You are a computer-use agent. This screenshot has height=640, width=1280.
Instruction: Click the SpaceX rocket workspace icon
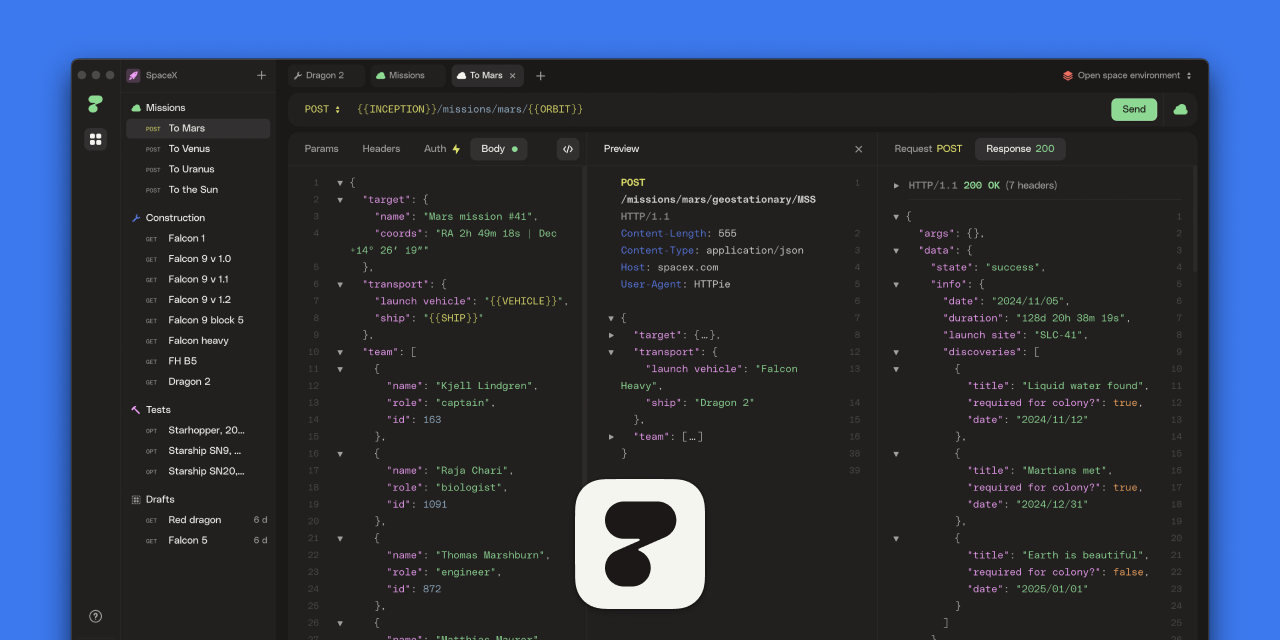point(134,75)
